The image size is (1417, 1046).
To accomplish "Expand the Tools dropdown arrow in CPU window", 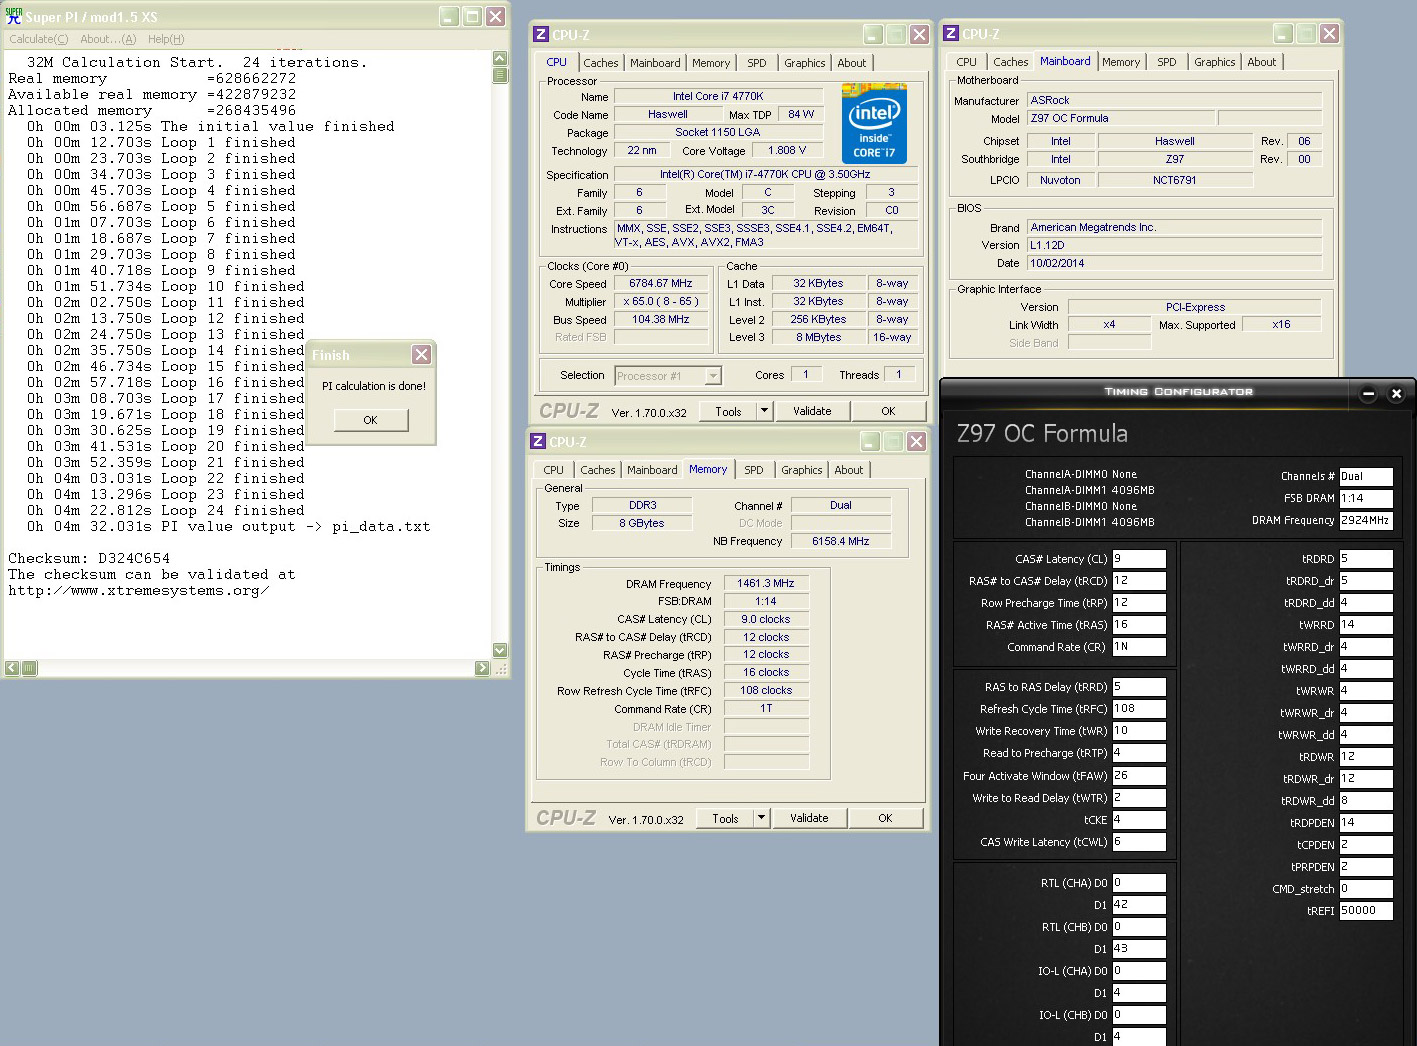I will coord(764,411).
